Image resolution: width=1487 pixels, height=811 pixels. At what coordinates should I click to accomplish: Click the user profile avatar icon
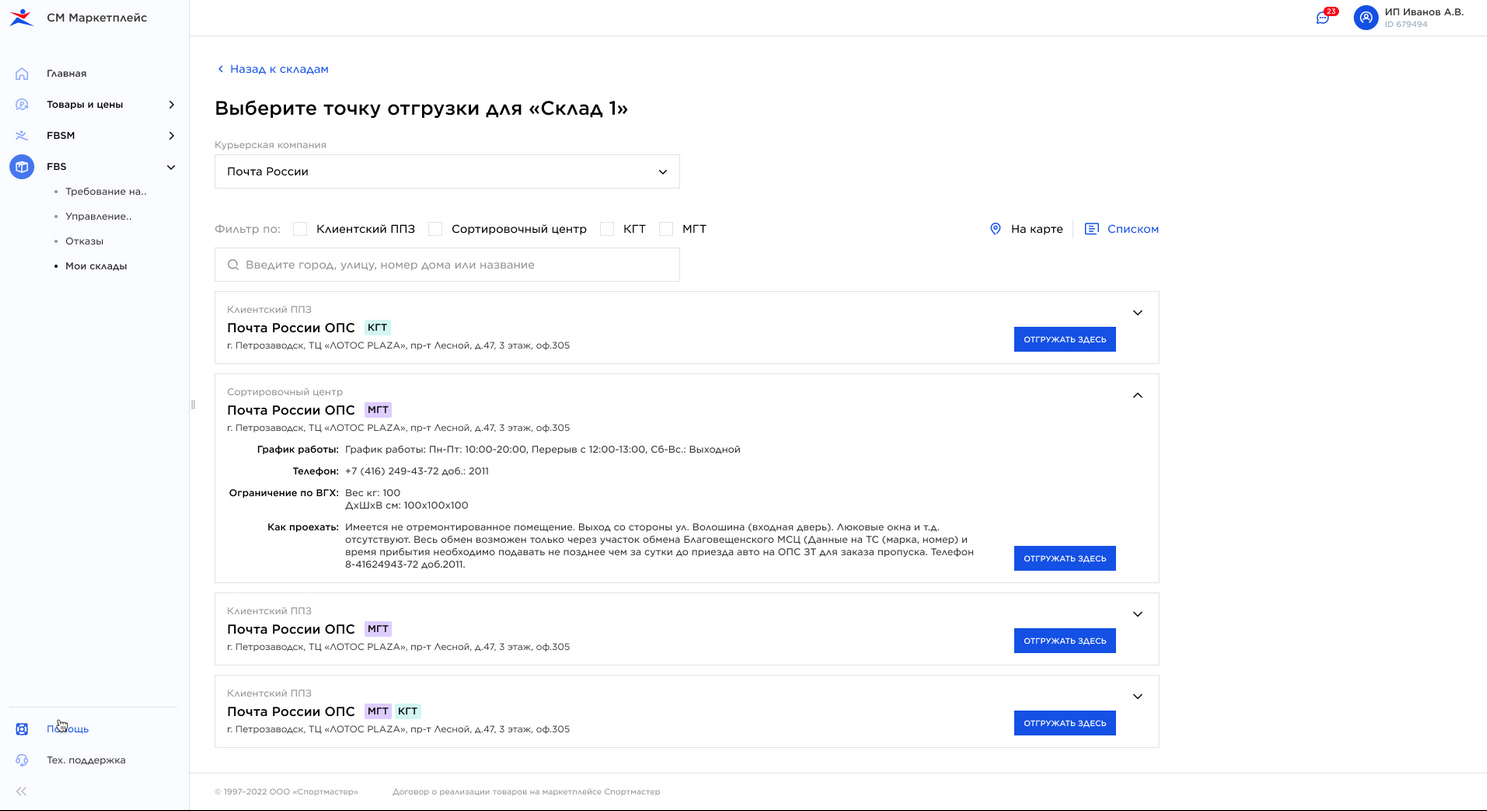pyautogui.click(x=1366, y=17)
